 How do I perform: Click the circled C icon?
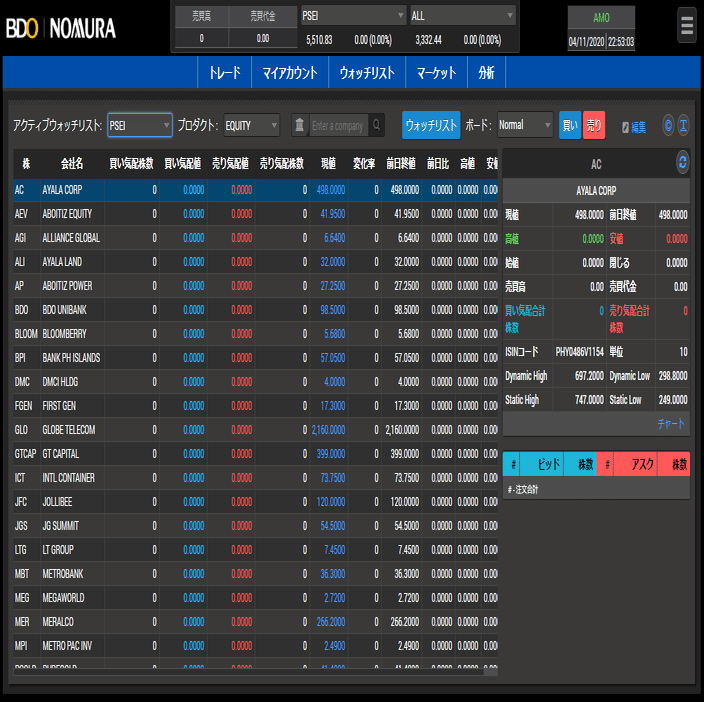tap(668, 126)
